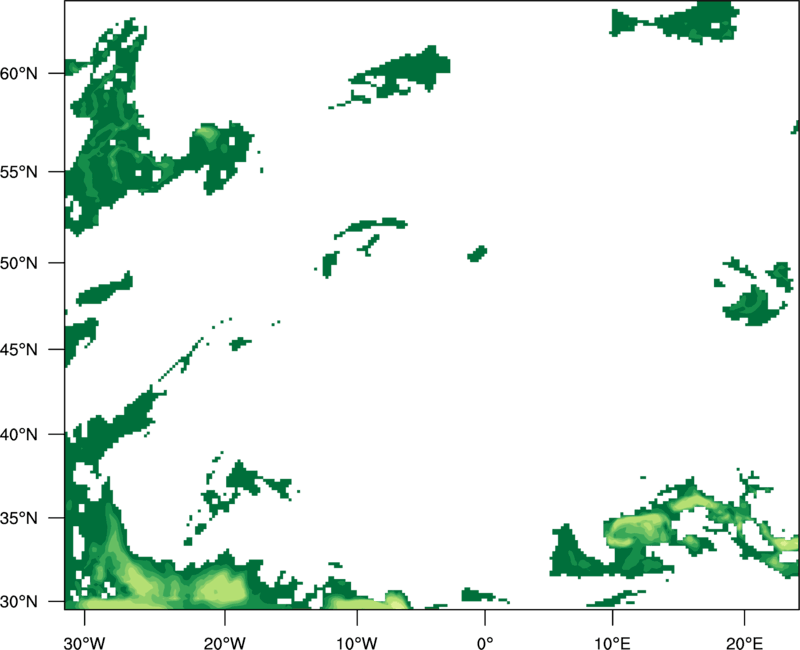Click the 45°N latitude label
Image resolution: width=800 pixels, height=650 pixels.
click(19, 349)
